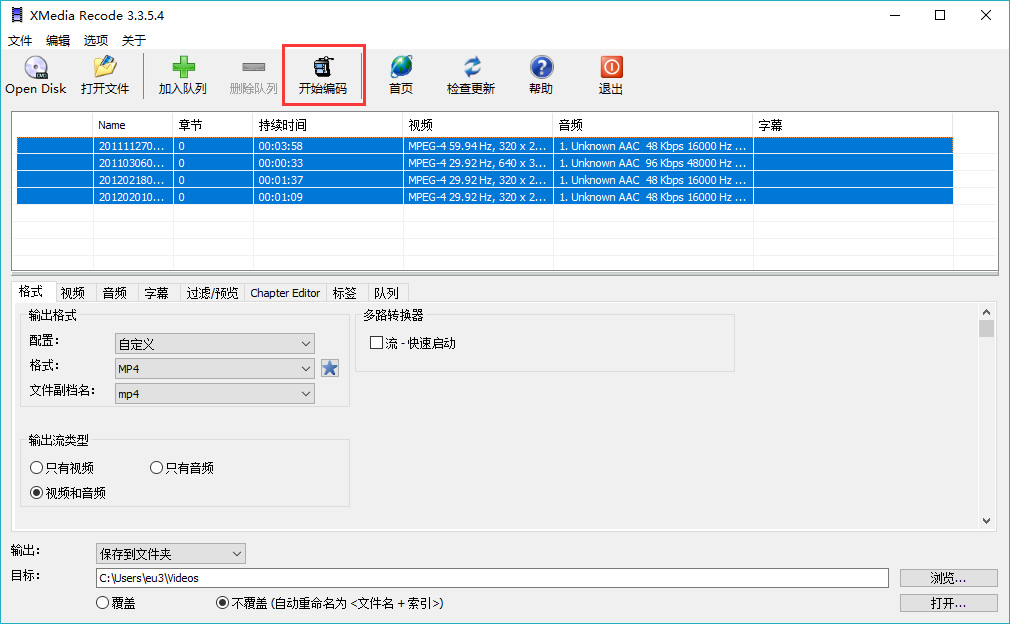Click the 字幕 column header in file list

click(853, 125)
